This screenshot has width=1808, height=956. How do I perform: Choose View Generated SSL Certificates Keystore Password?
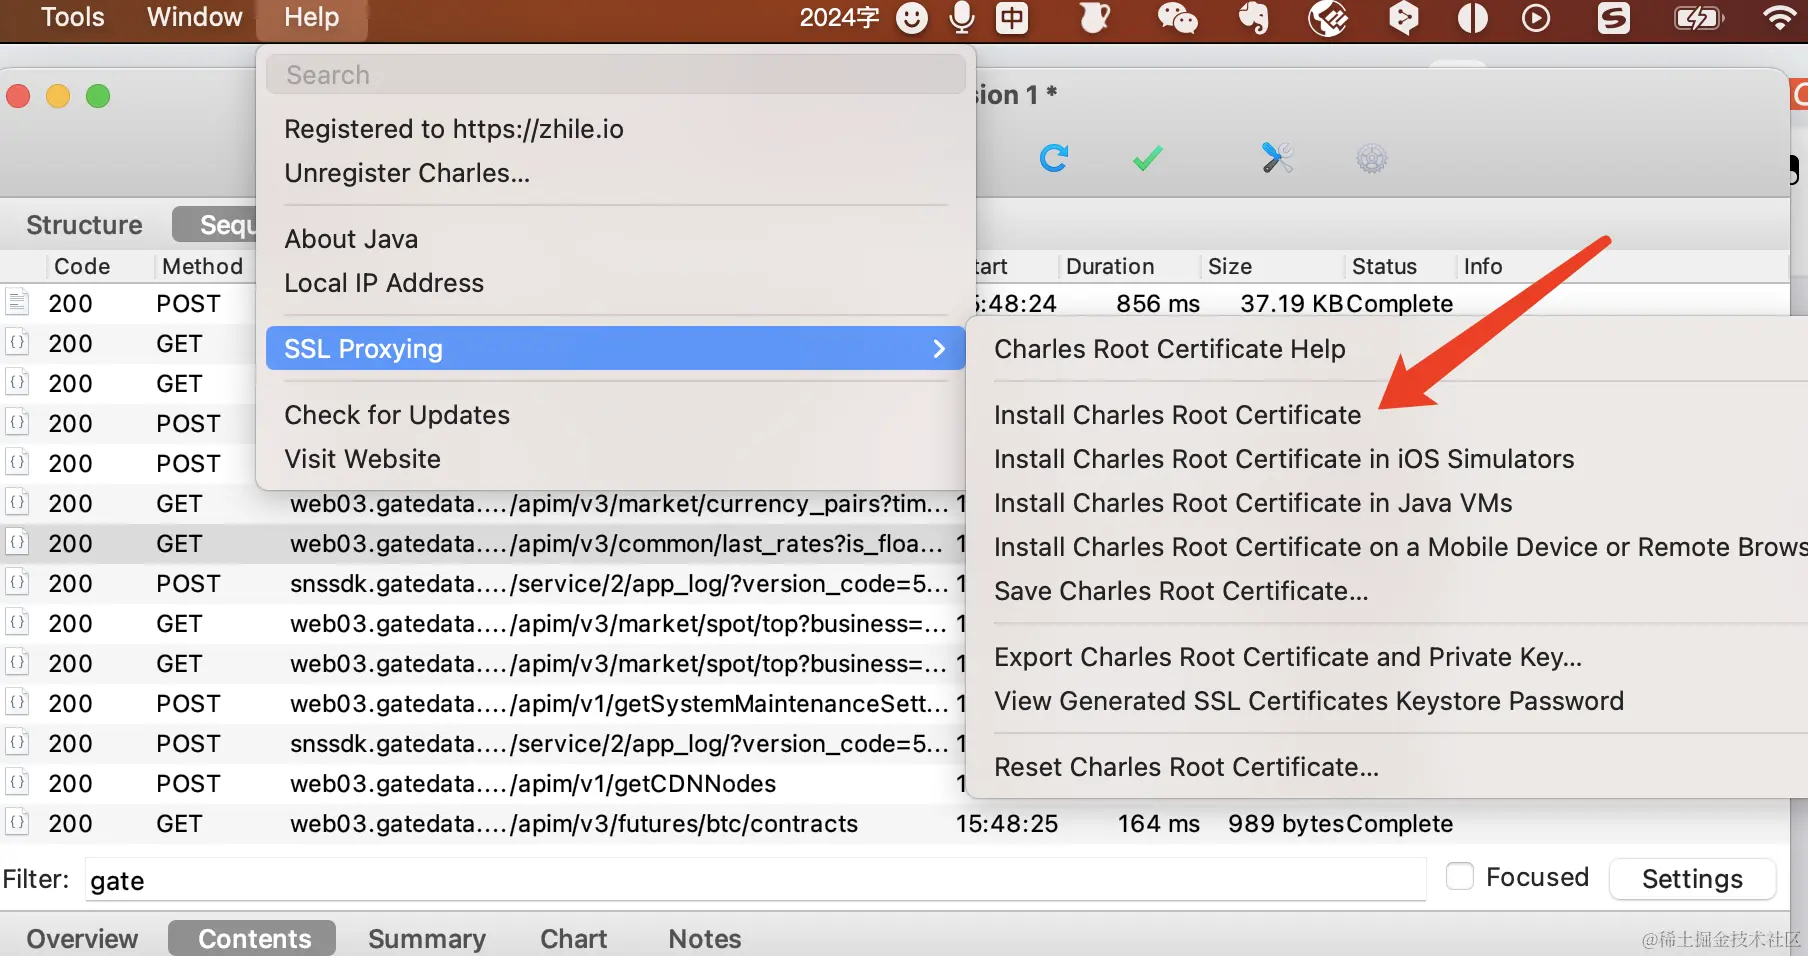pyautogui.click(x=1309, y=701)
